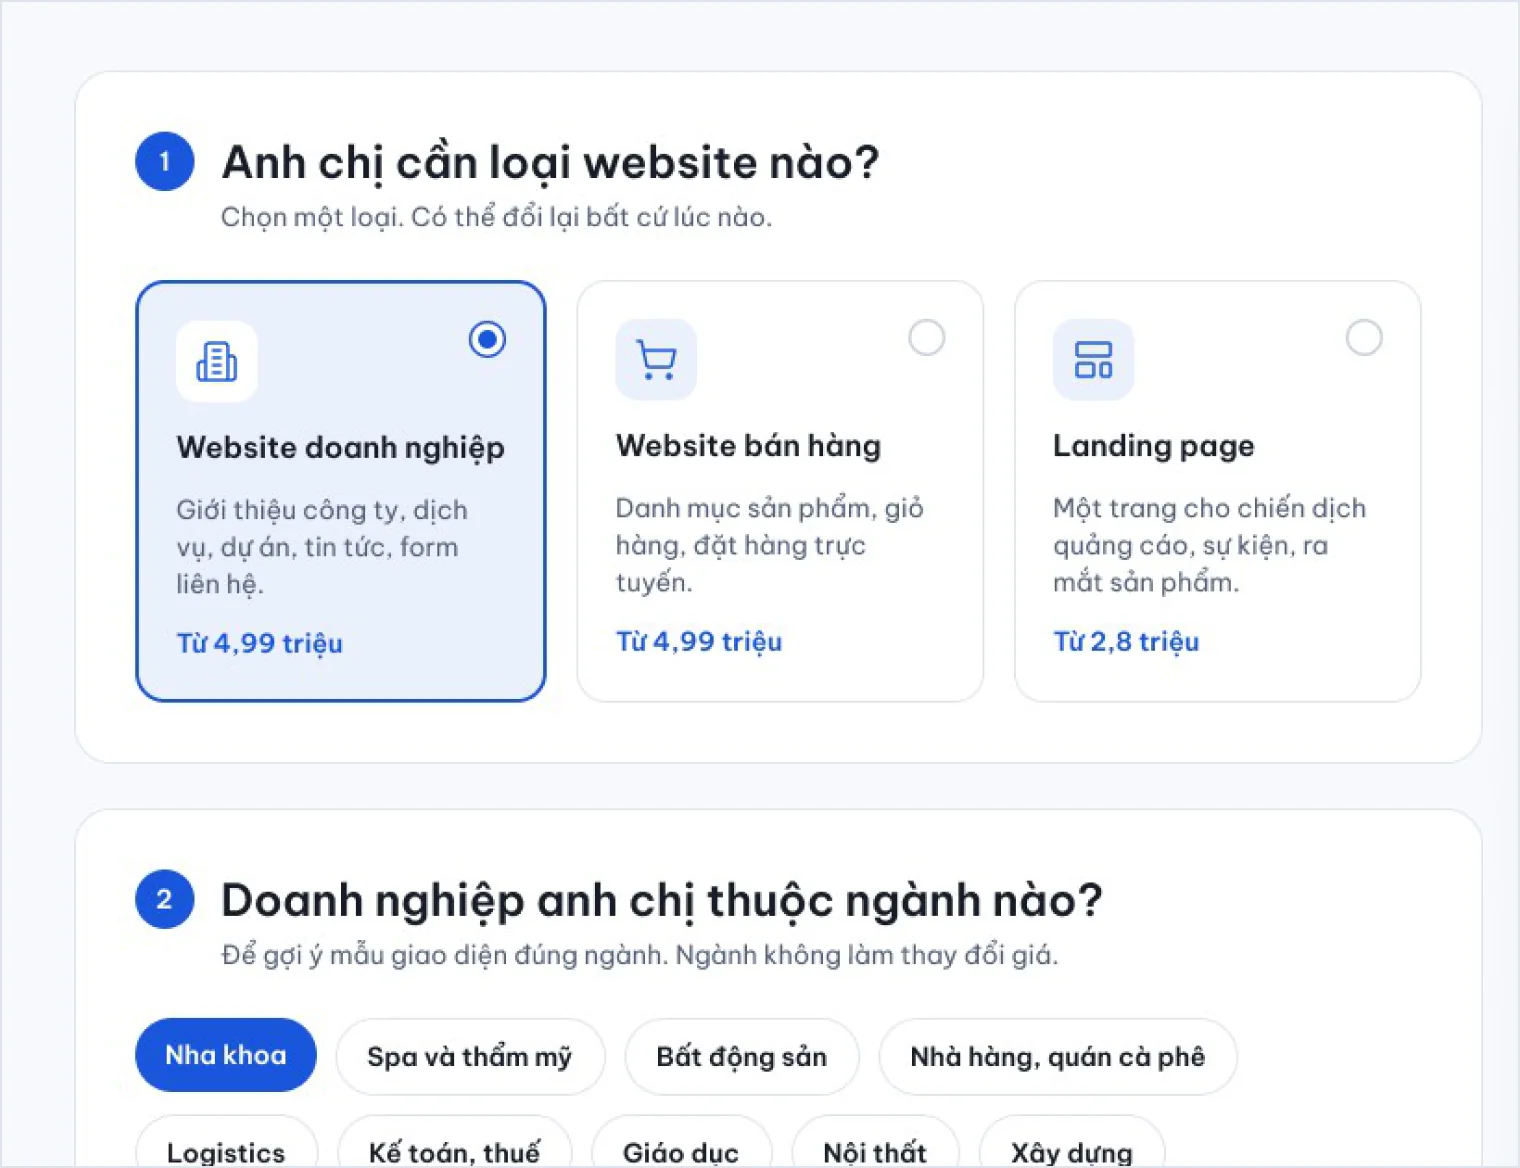Click the subtitle Chọn một loại

pos(496,217)
